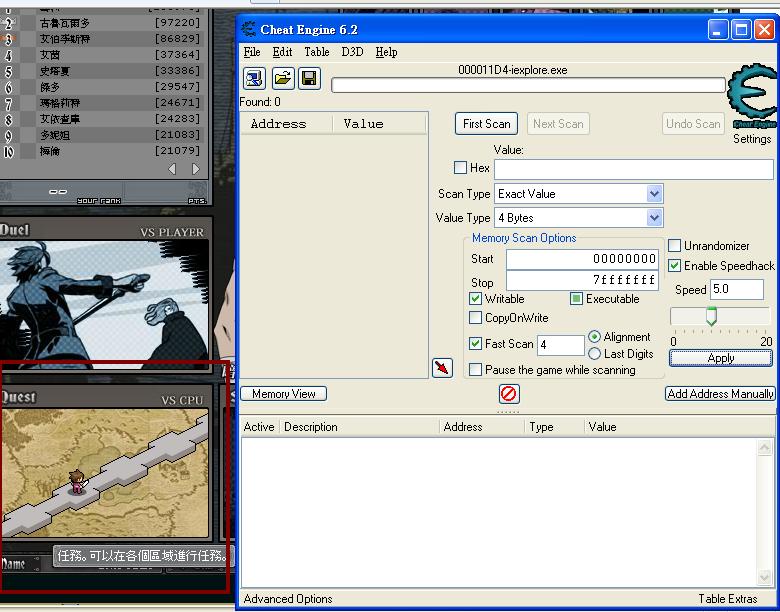Click the Type column header
The width and height of the screenshot is (780, 612).
[554, 427]
